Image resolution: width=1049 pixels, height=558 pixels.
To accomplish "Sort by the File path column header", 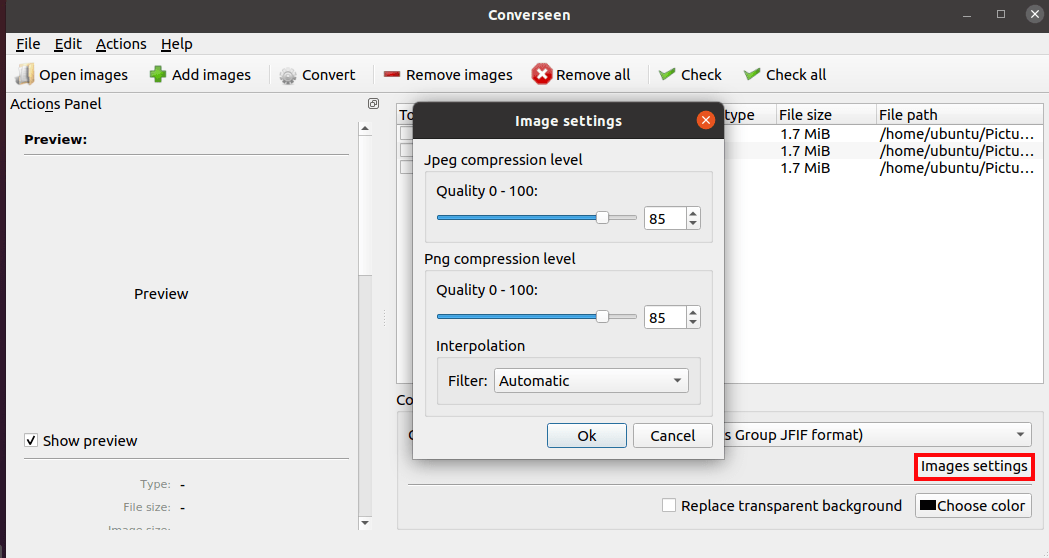I will point(959,114).
